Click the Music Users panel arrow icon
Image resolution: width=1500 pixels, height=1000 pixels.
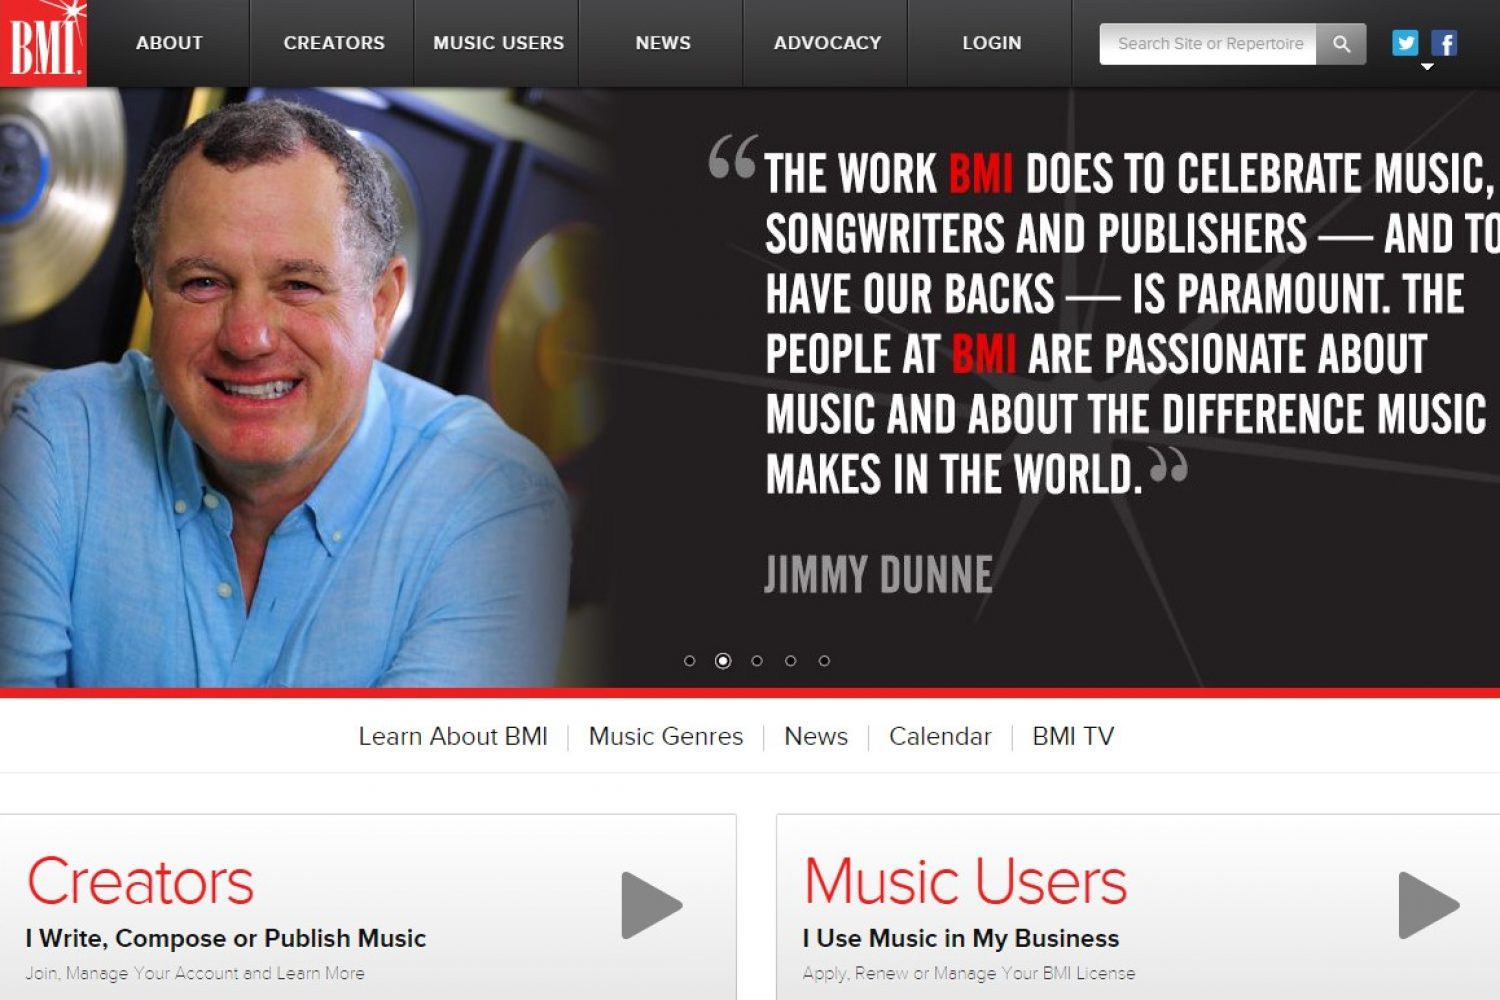pyautogui.click(x=1428, y=905)
